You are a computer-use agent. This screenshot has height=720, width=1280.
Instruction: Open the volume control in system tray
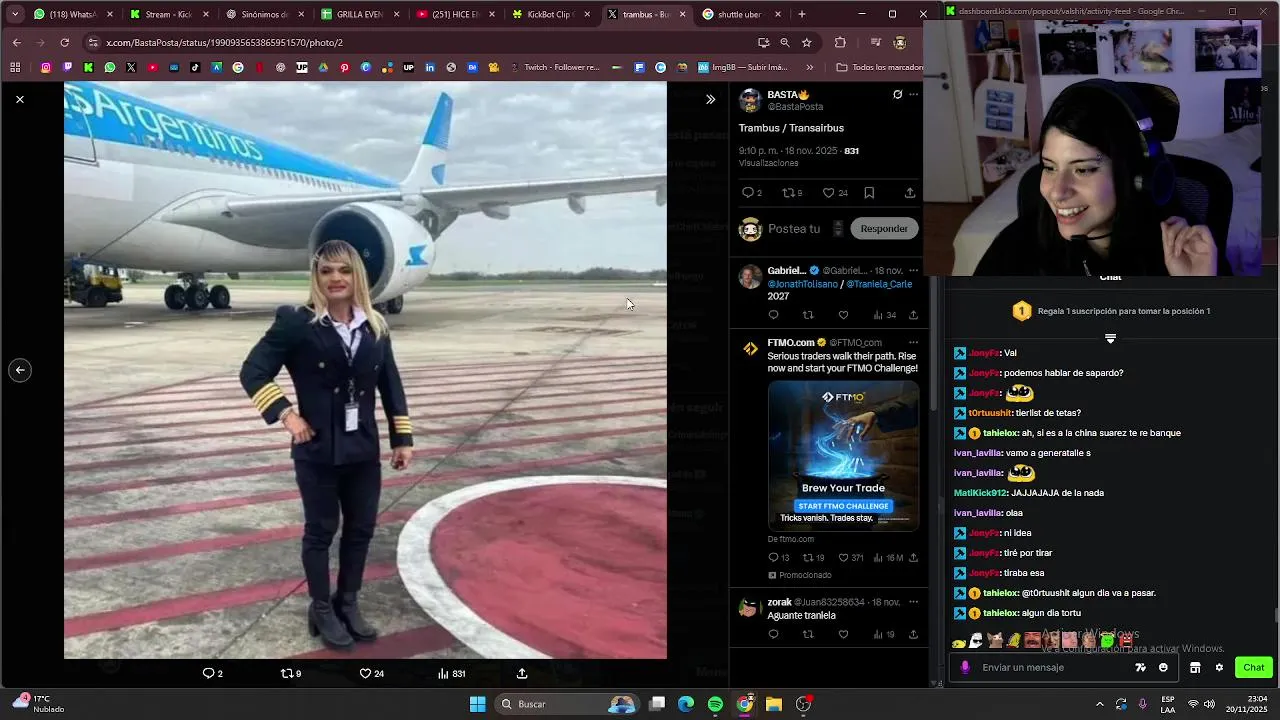point(1209,704)
